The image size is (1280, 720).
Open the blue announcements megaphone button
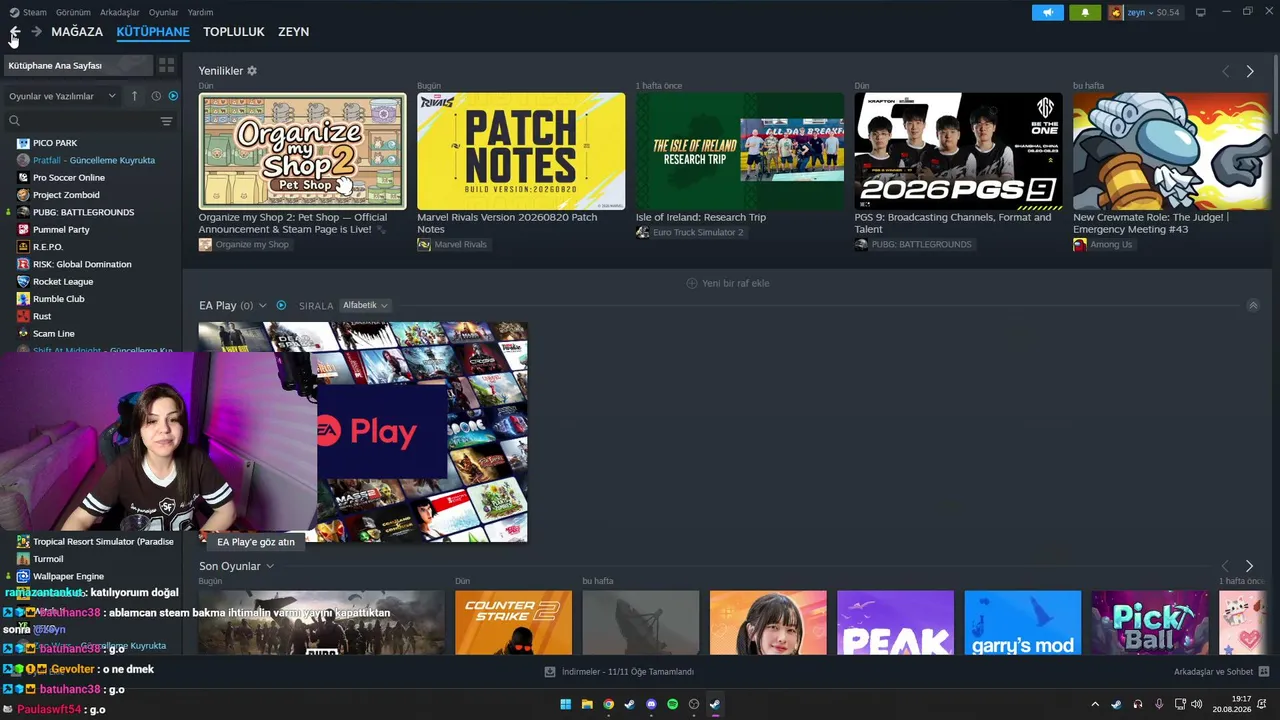point(1048,12)
